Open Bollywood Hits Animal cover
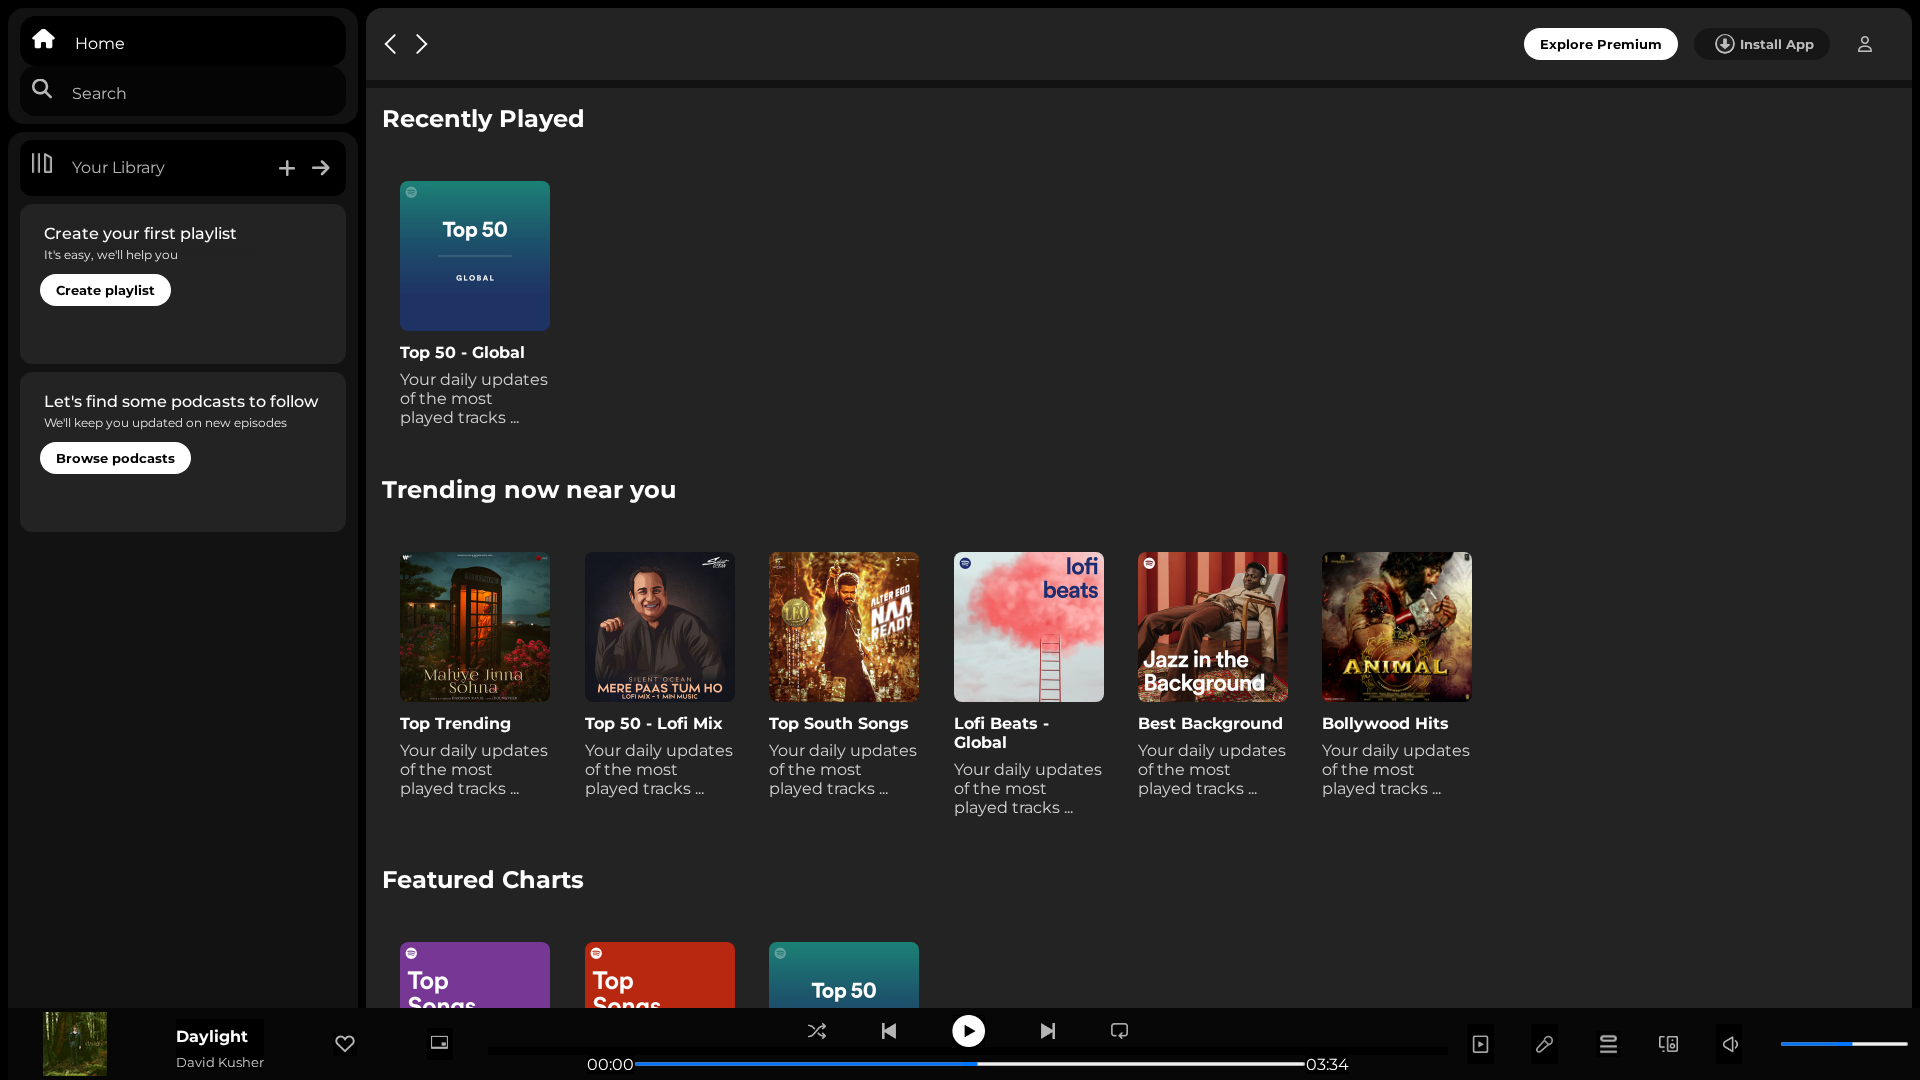 (1397, 627)
